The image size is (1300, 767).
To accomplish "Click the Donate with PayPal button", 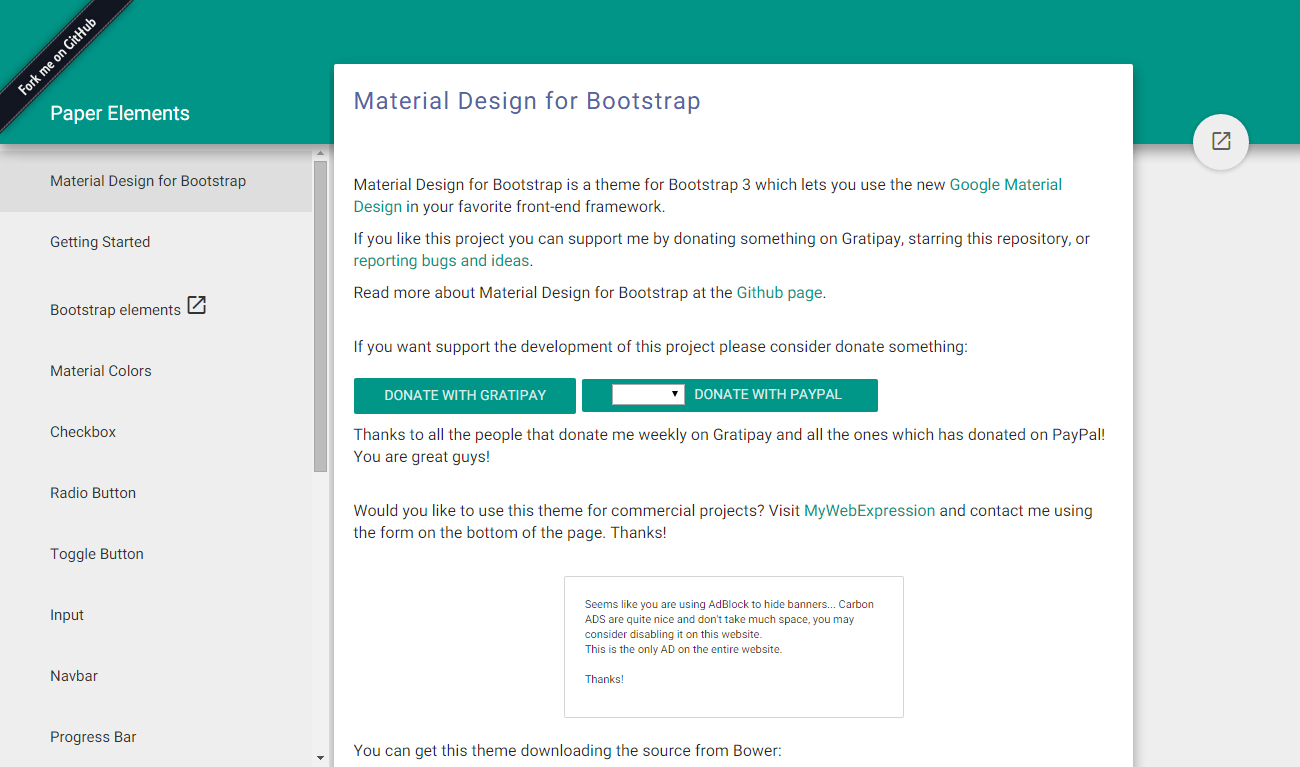I will tap(730, 395).
